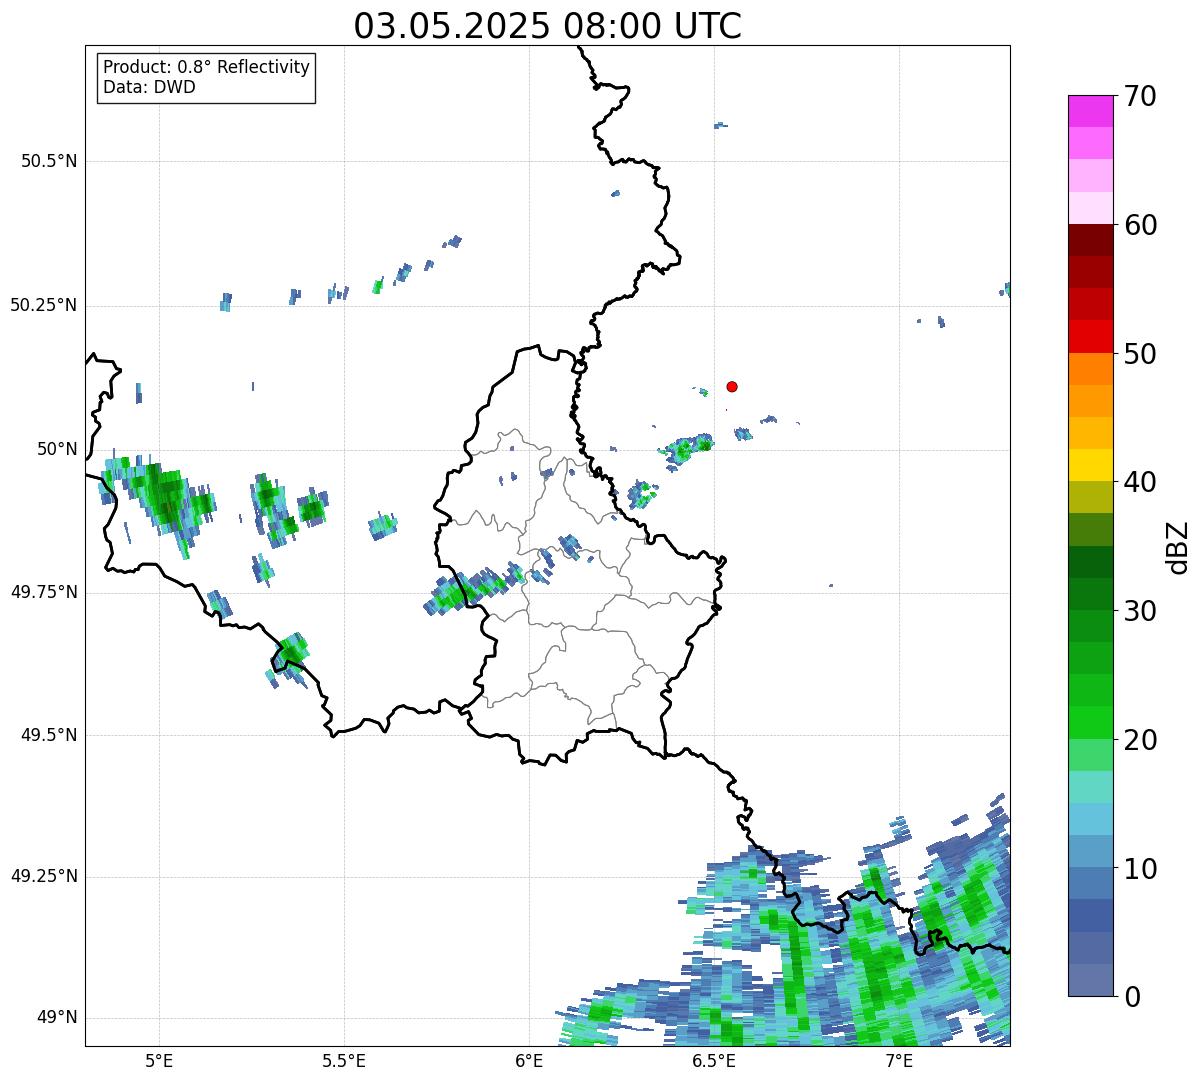
Task: Click the 49.5°N latitude label
Action: coord(49,735)
